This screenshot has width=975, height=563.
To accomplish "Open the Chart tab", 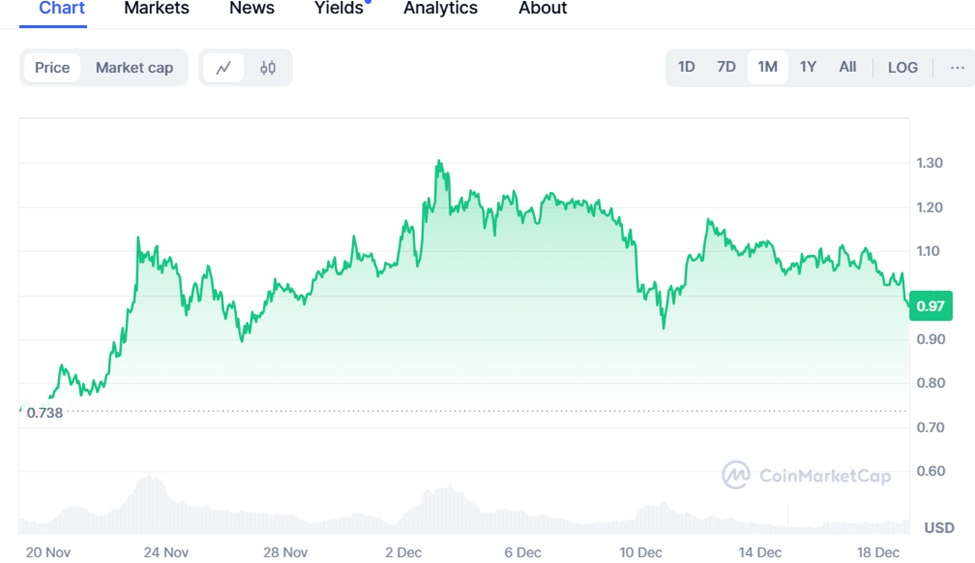I will (62, 8).
